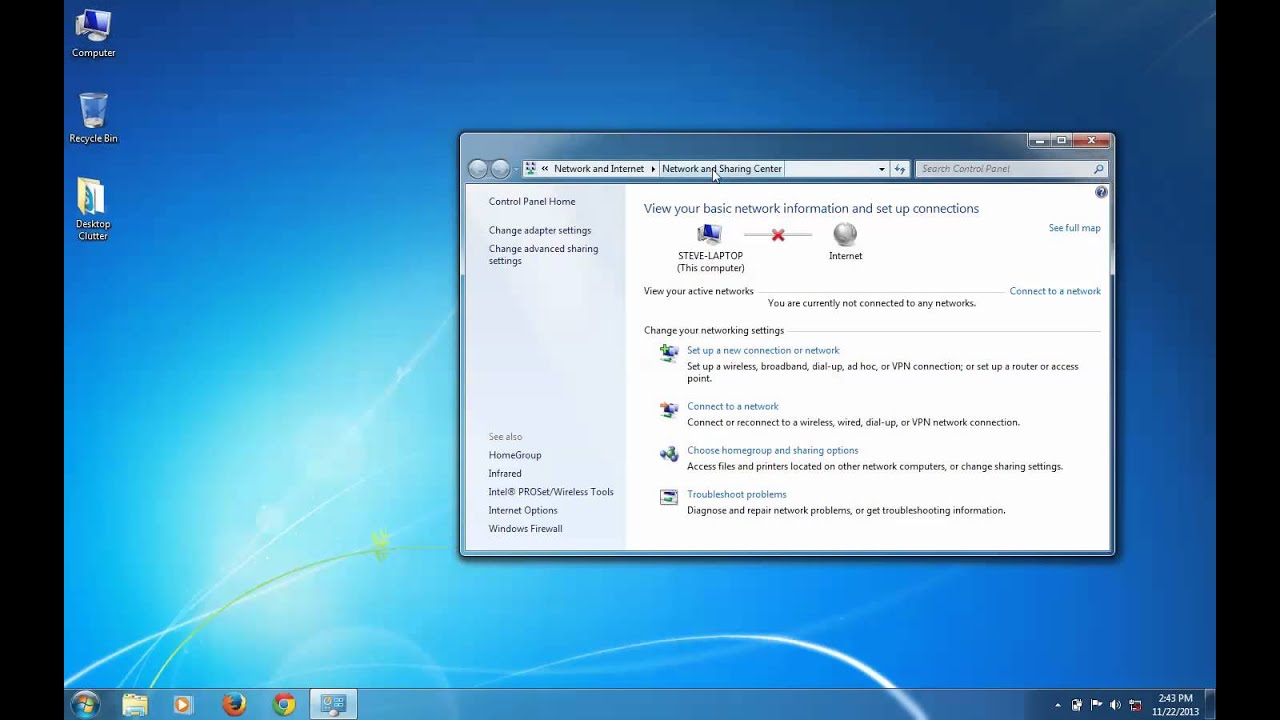1280x720 pixels.
Task: Close the Network and Sharing Center window
Action: [x=1092, y=141]
